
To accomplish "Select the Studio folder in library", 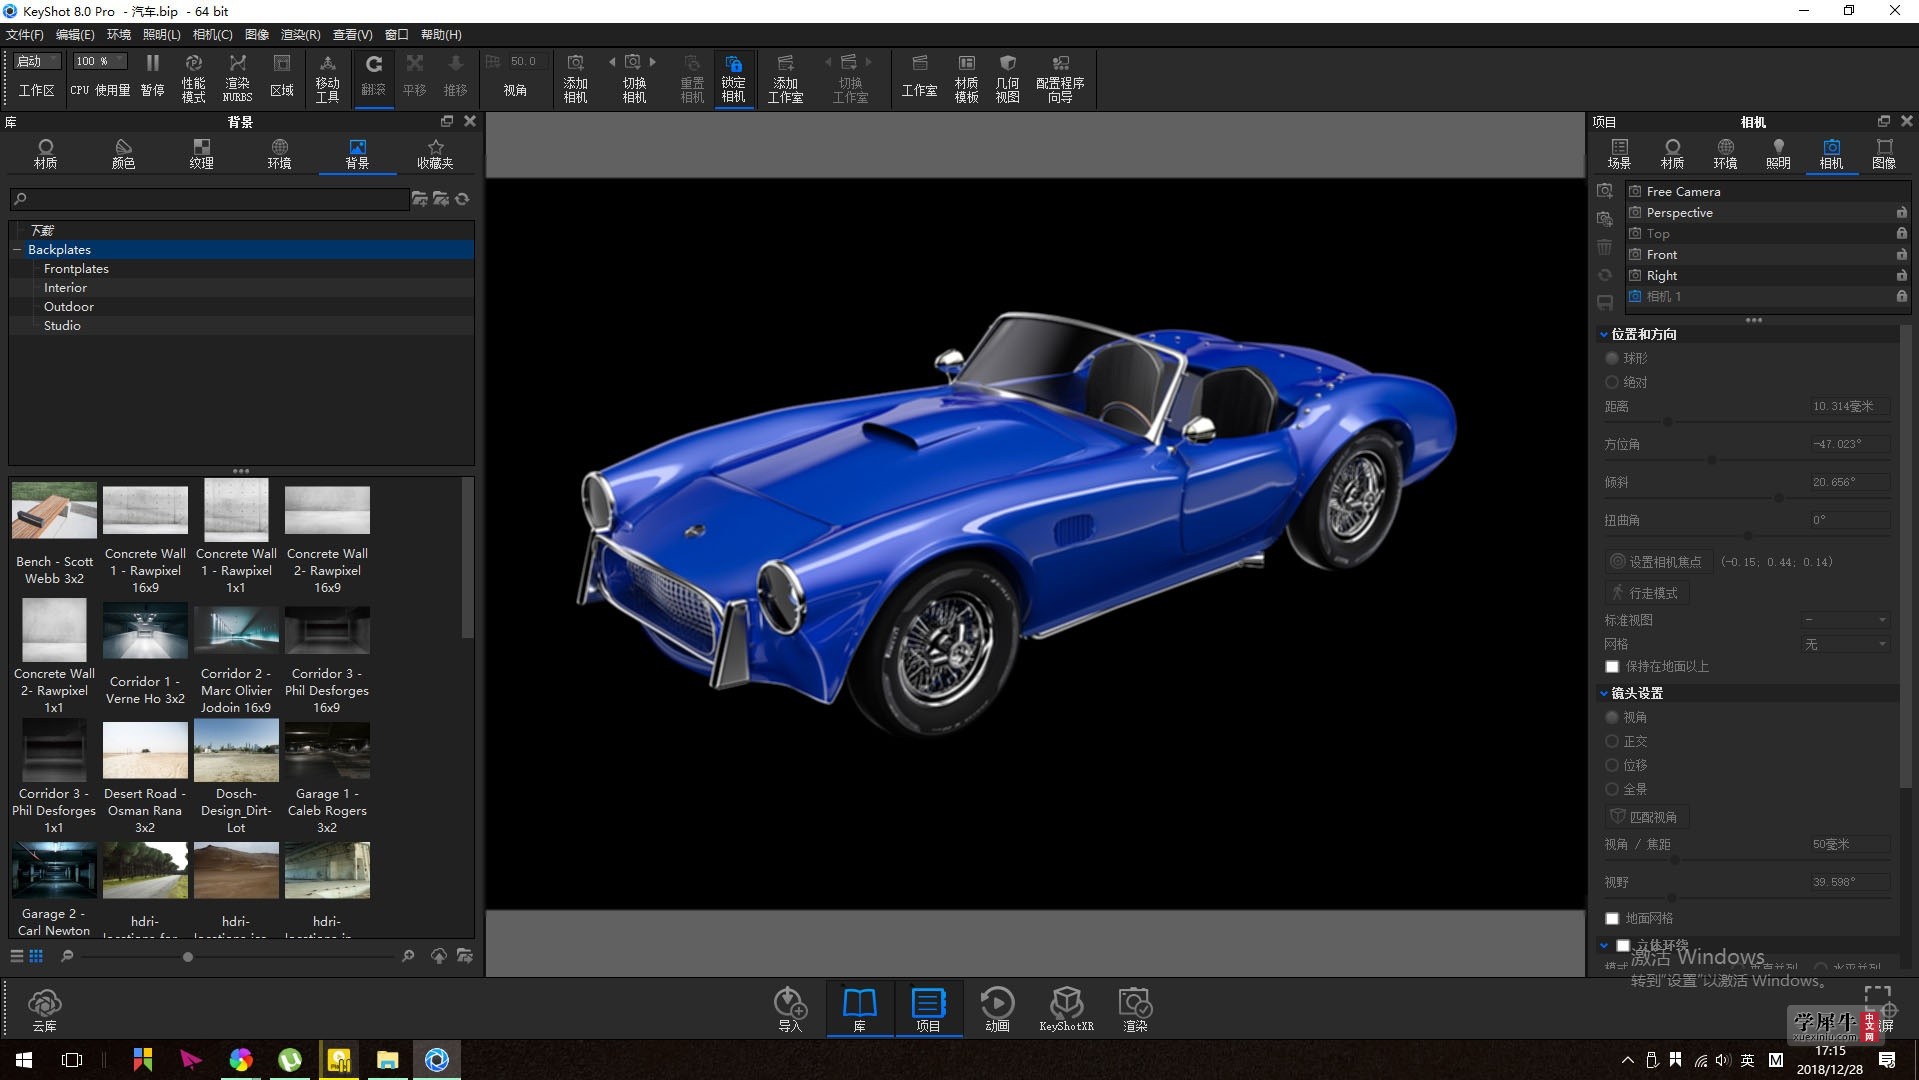I will click(x=62, y=326).
